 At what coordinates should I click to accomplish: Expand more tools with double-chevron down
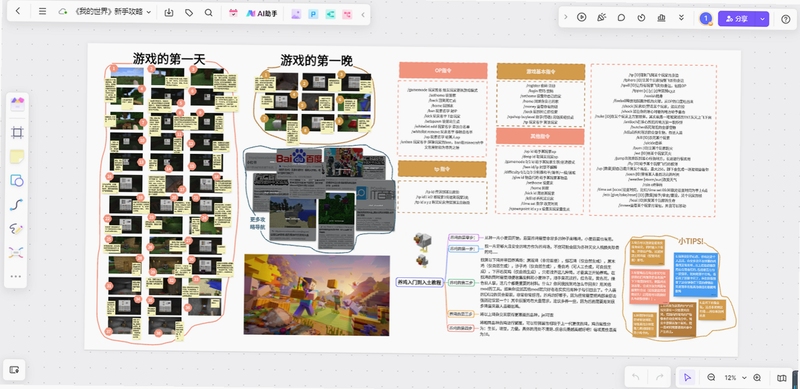(681, 18)
